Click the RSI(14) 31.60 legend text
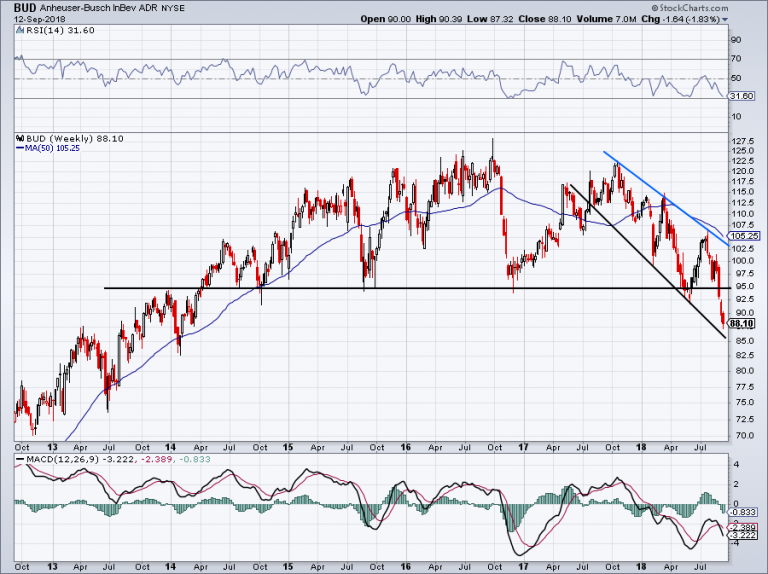 pyautogui.click(x=59, y=30)
